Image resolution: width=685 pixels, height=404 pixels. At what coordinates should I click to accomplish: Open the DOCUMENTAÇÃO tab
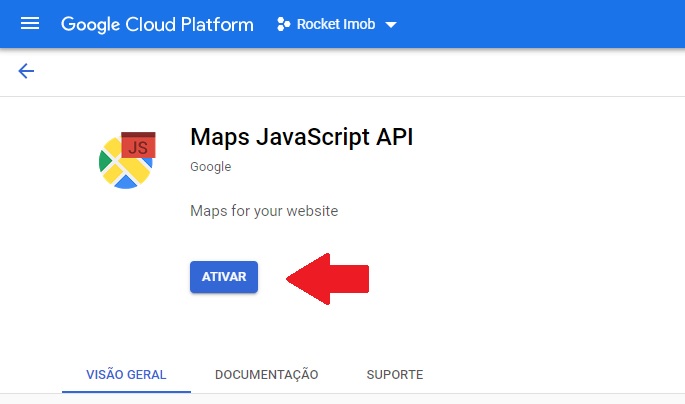[x=266, y=374]
